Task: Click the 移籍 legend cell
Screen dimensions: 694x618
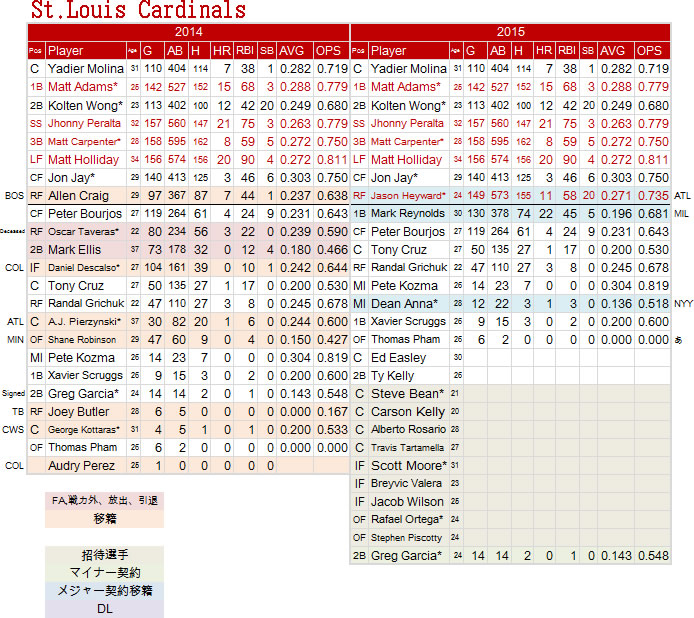Action: tap(104, 519)
